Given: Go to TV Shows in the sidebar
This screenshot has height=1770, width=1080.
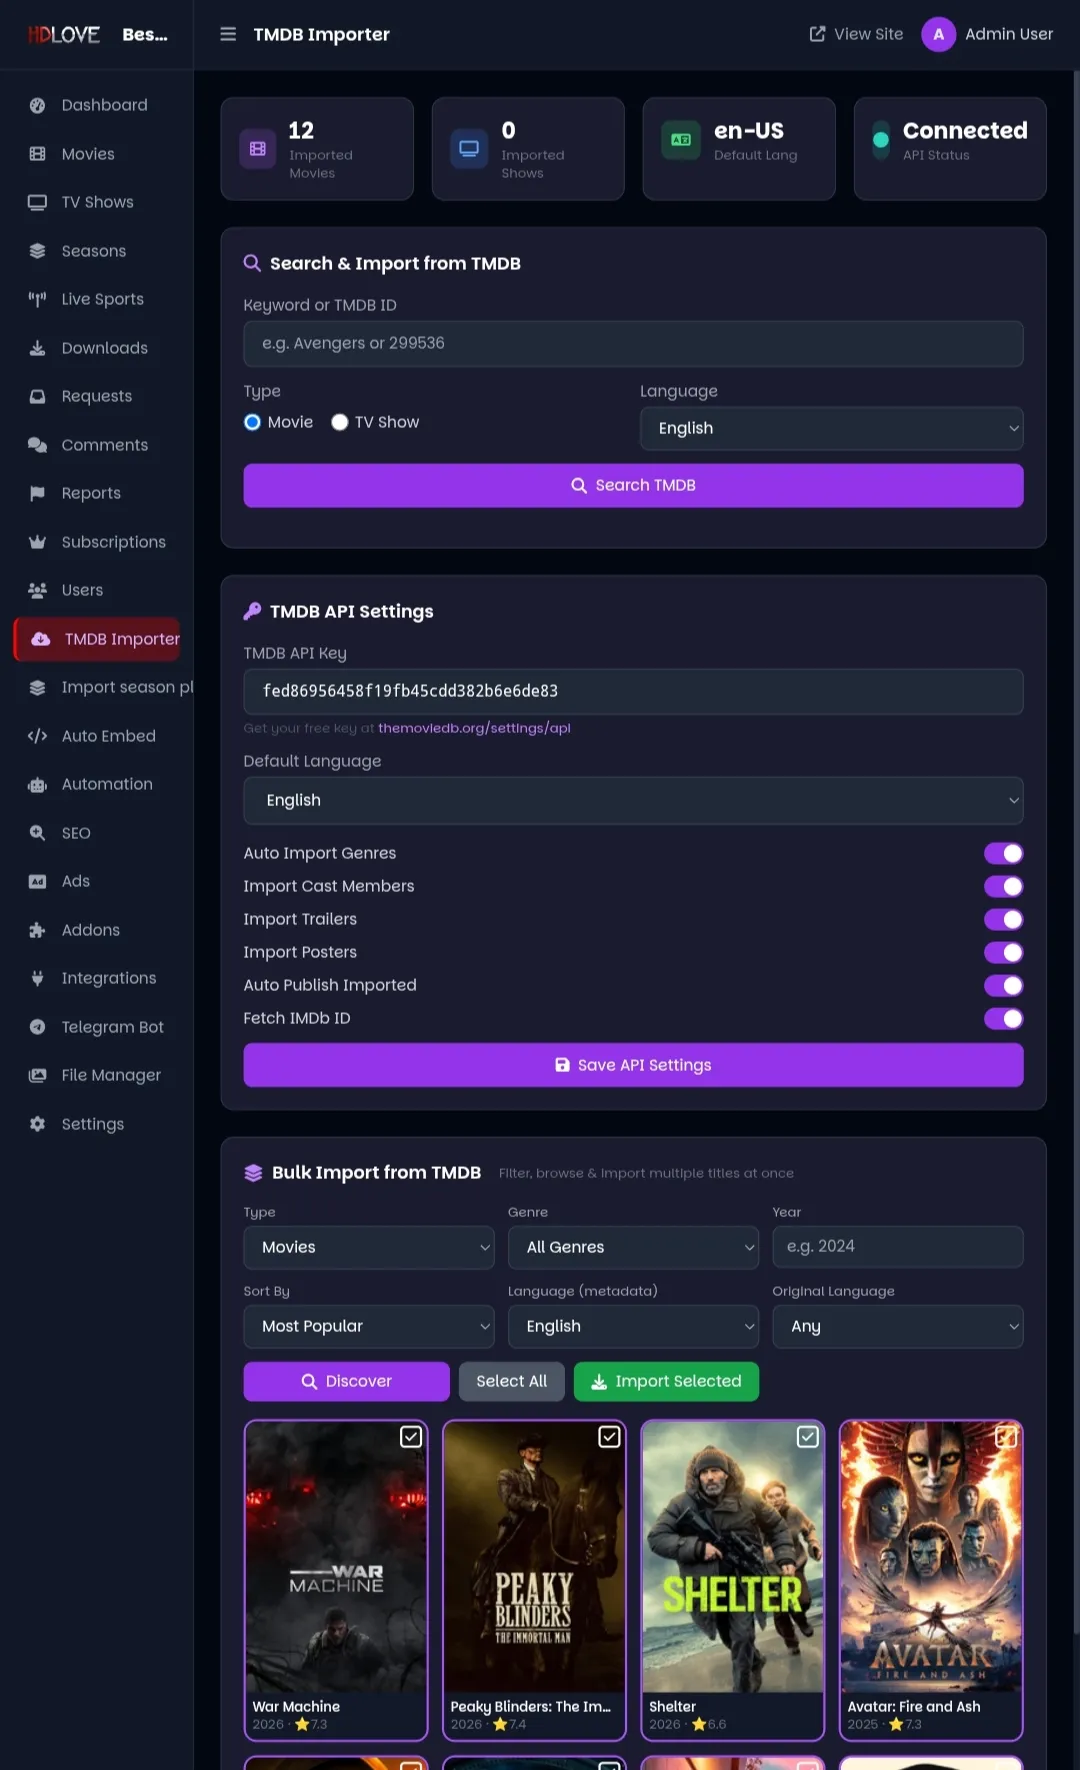Looking at the screenshot, I should (x=97, y=202).
